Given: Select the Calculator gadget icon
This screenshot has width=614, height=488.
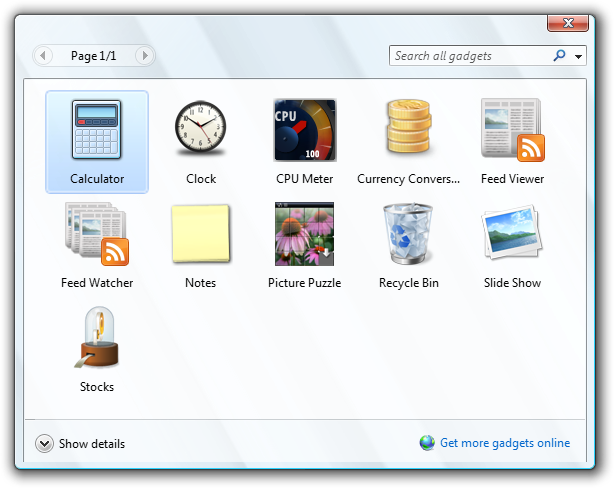Looking at the screenshot, I should [97, 130].
